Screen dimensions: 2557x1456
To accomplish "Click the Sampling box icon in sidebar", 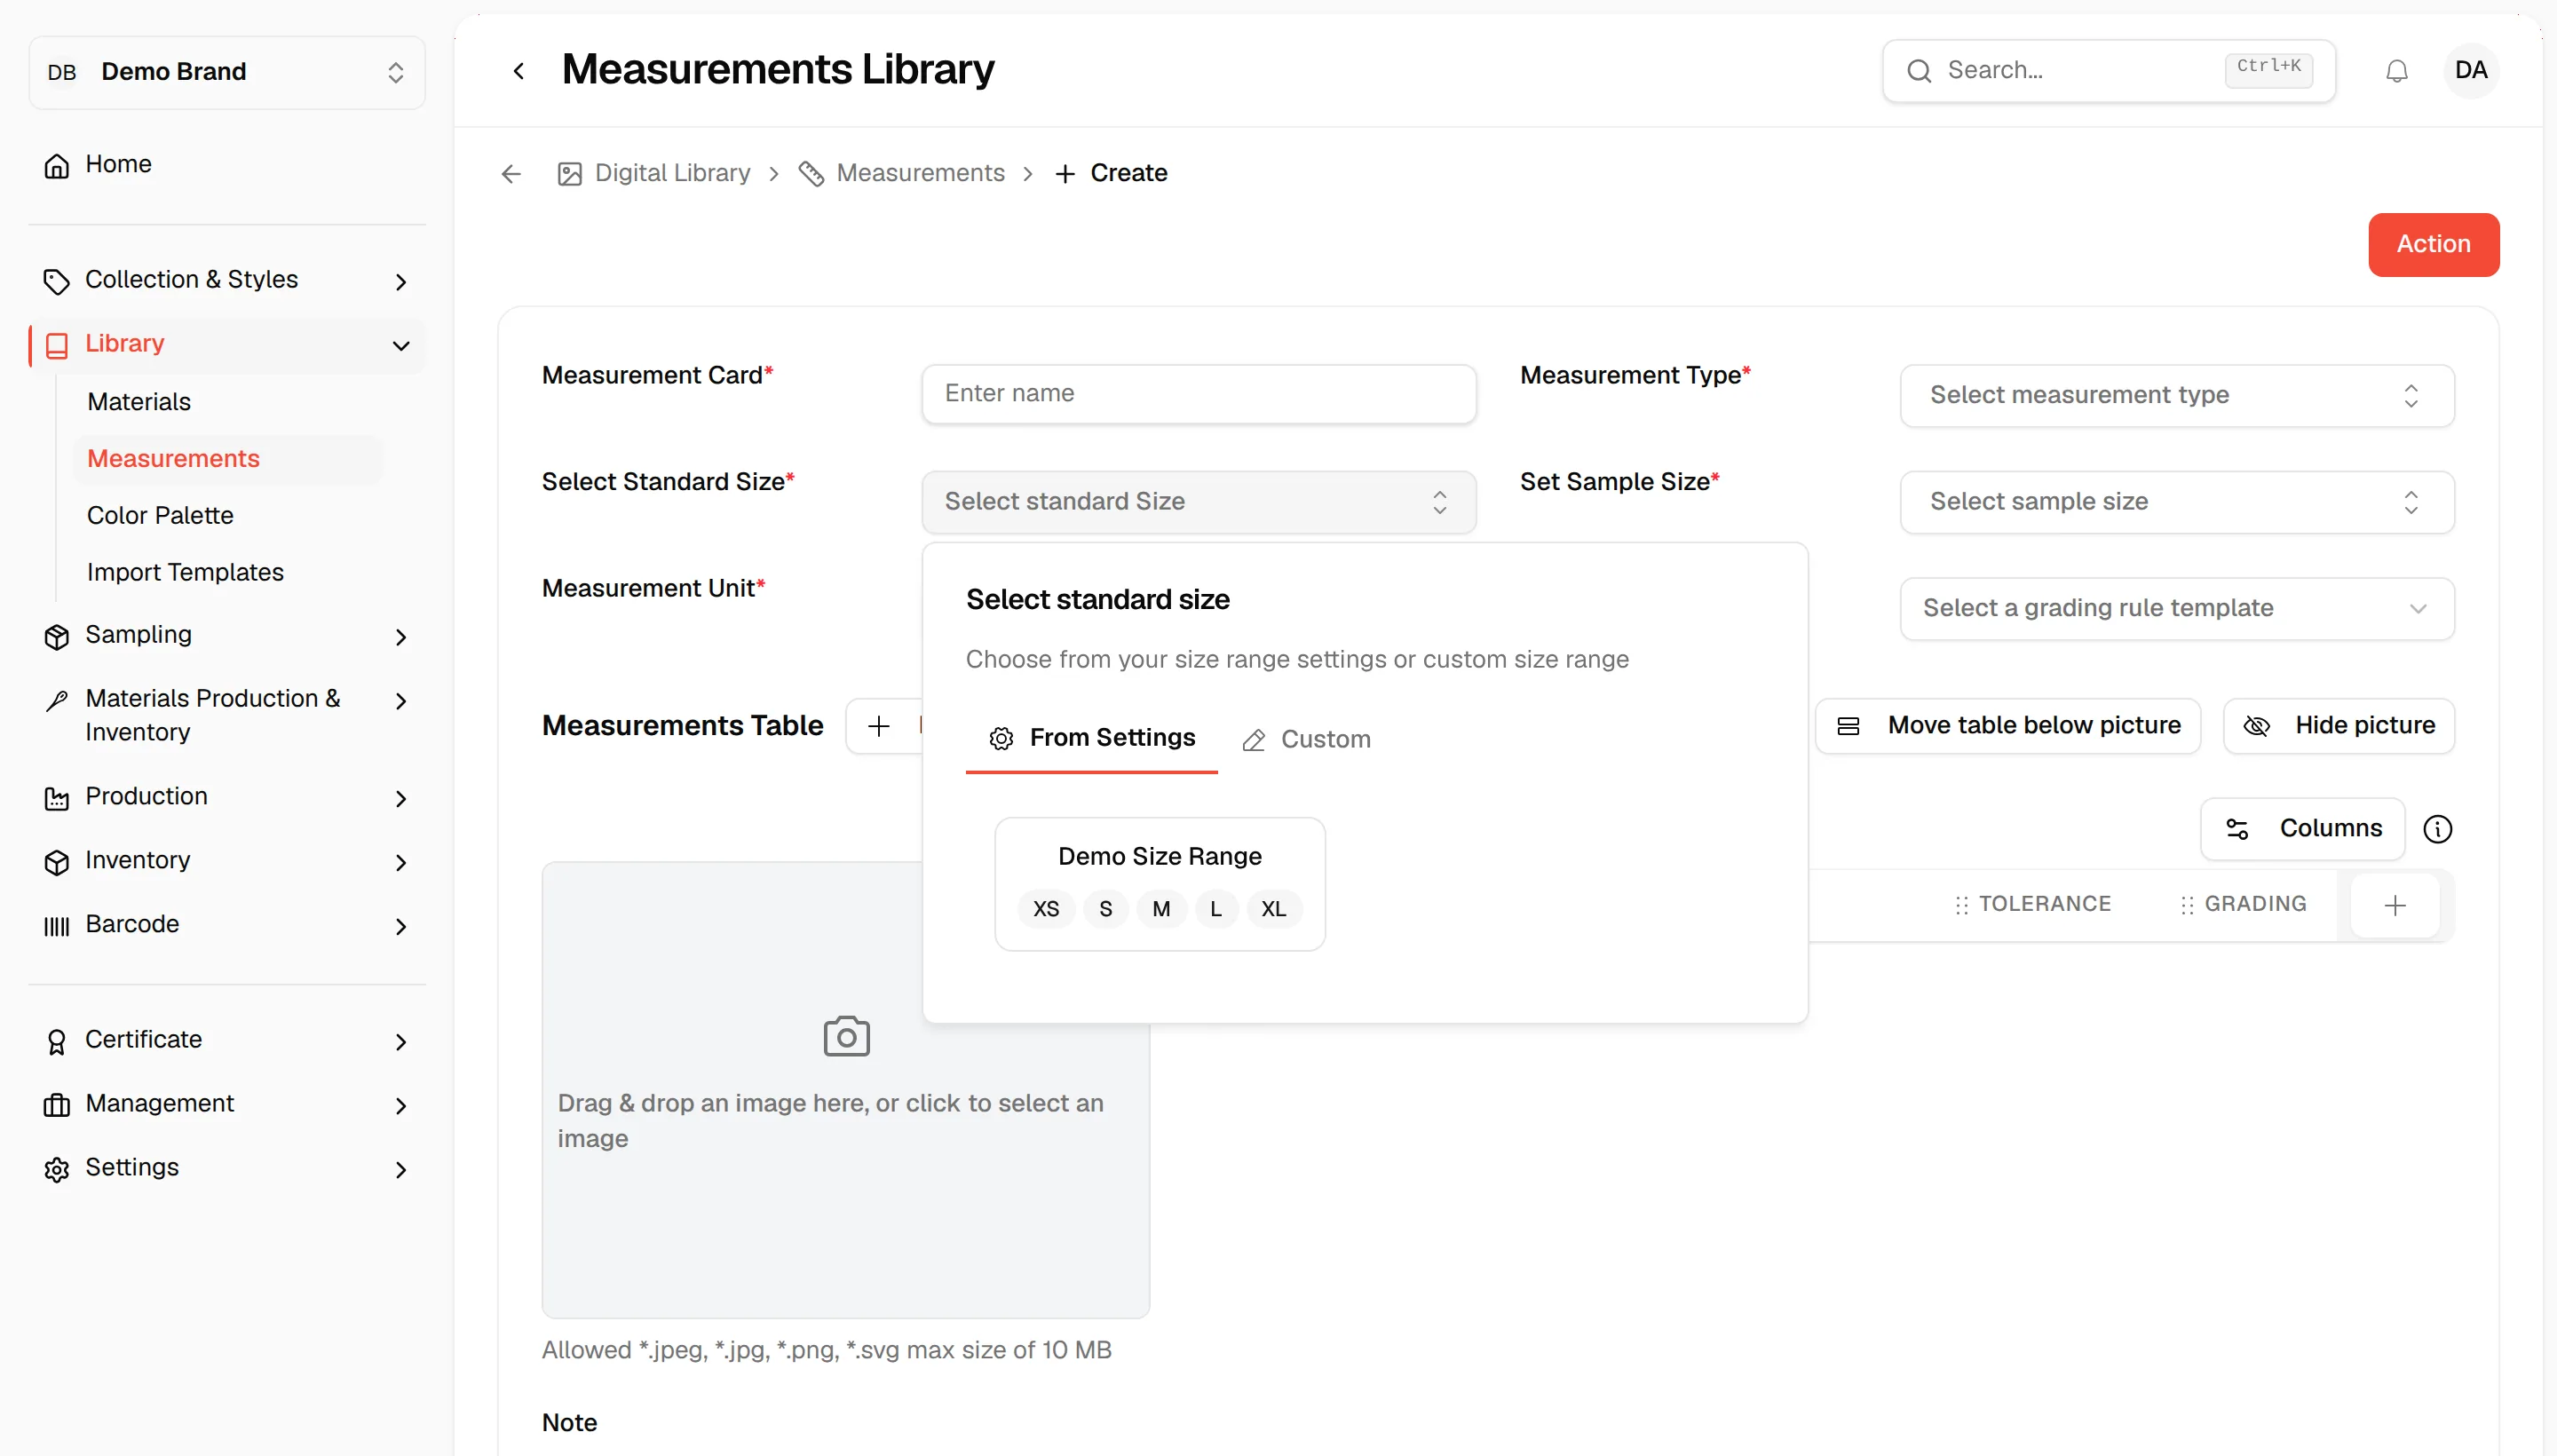I will click(x=57, y=637).
